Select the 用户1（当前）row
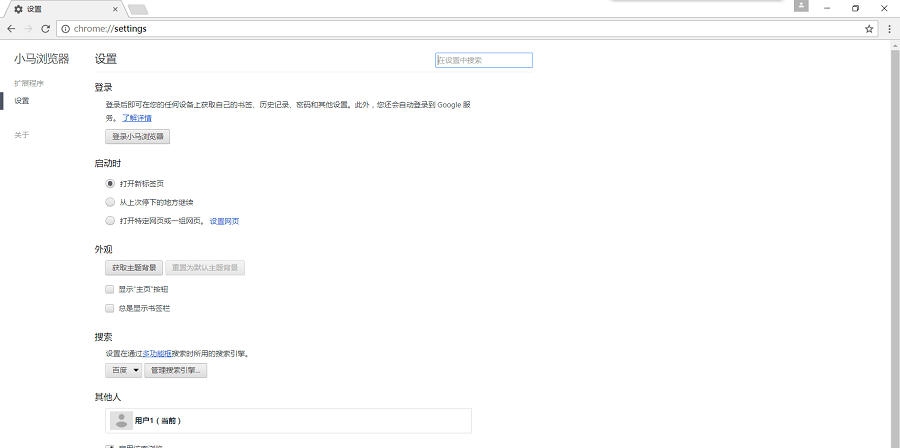The height and width of the screenshot is (448, 900). pyautogui.click(x=288, y=420)
